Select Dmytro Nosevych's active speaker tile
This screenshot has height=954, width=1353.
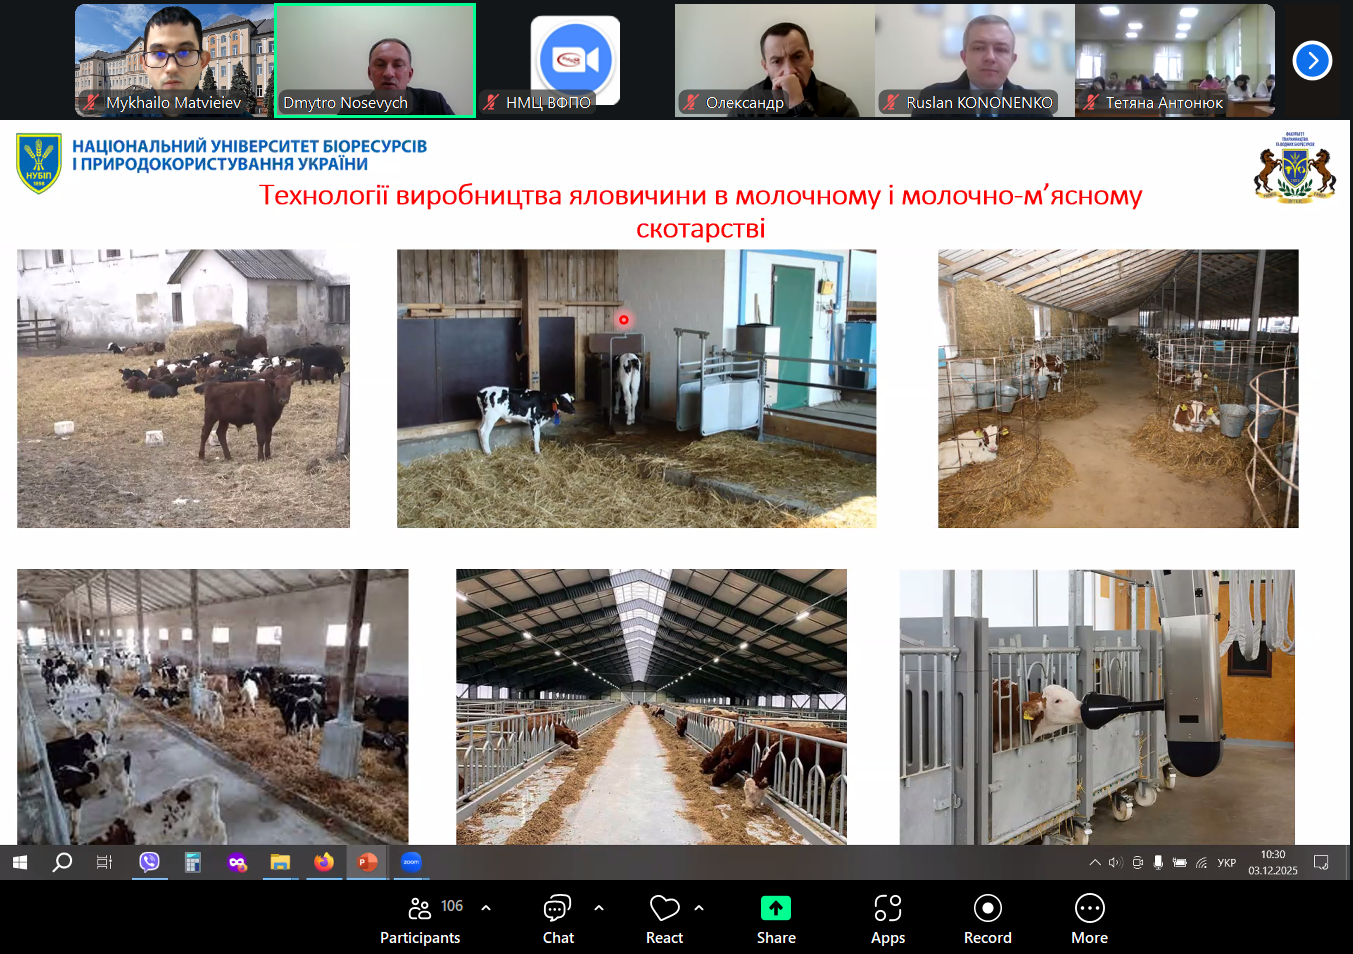(375, 60)
